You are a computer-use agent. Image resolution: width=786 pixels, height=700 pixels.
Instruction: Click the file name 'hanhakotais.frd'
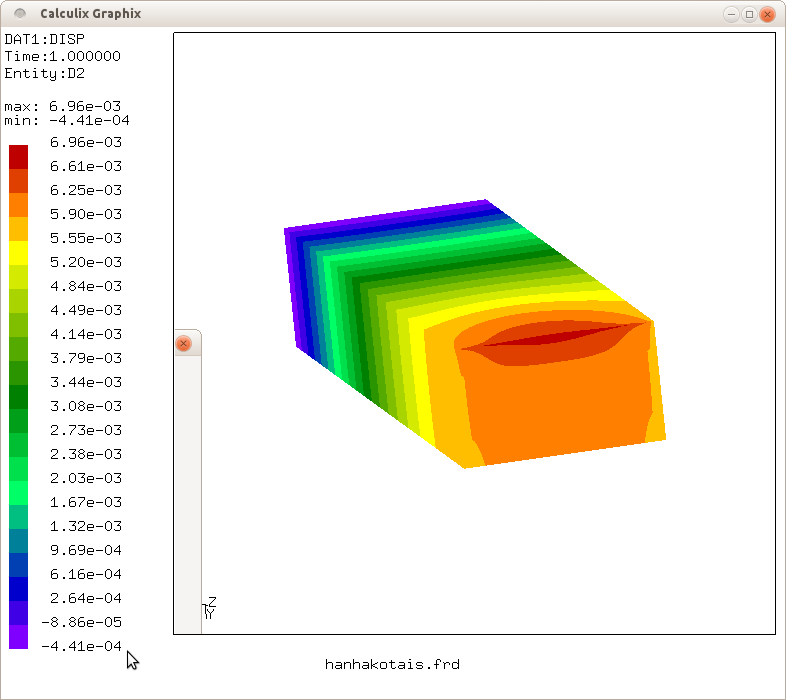click(x=392, y=665)
